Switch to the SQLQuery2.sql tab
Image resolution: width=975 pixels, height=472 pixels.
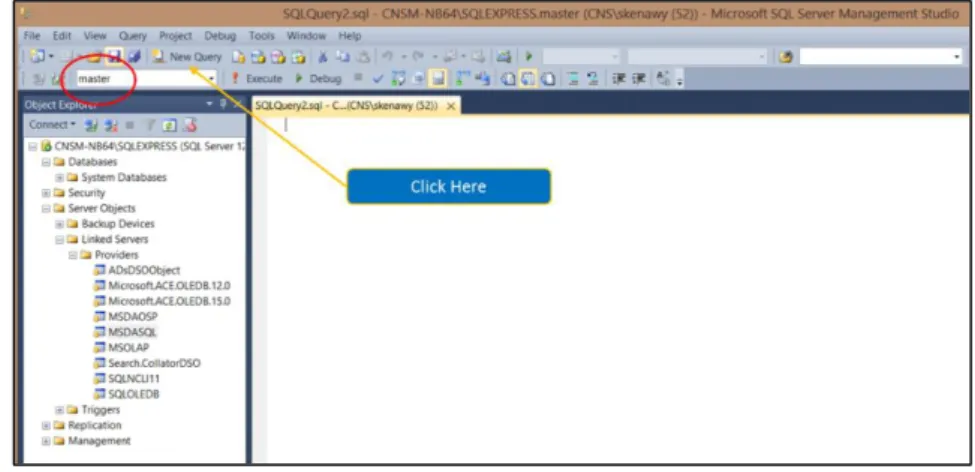(347, 106)
